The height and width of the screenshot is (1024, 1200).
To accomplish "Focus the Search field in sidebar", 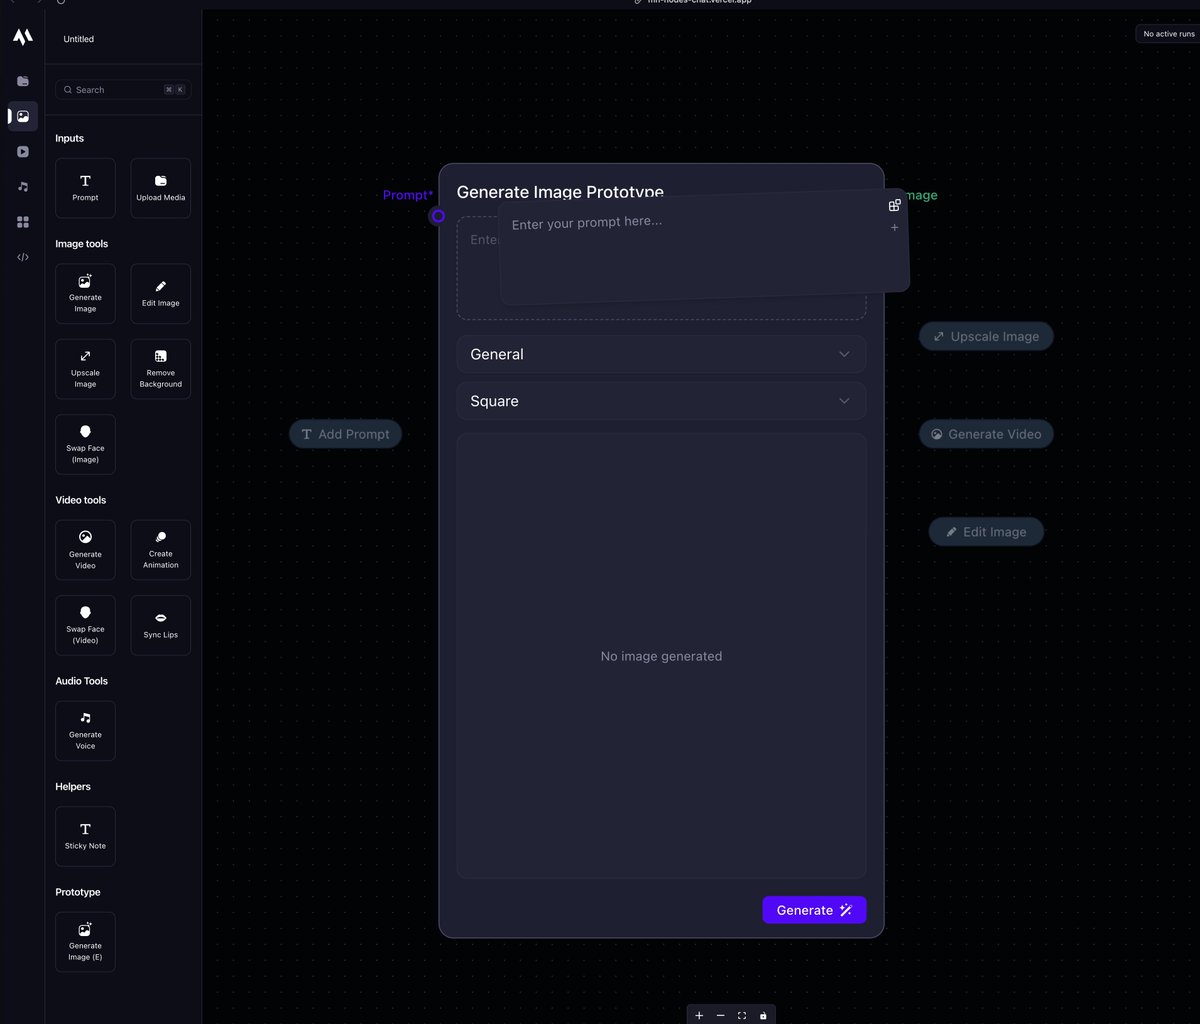I will coord(123,90).
